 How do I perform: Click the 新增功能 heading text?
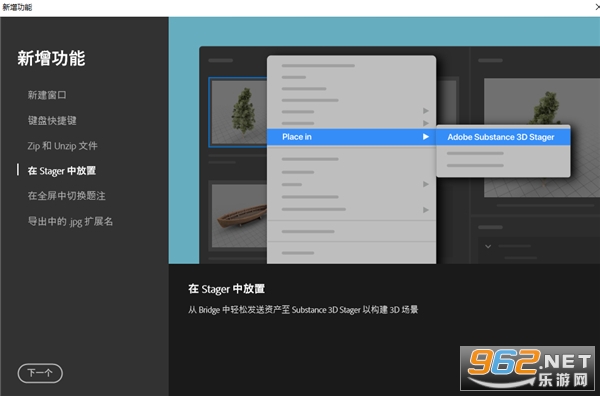point(51,59)
